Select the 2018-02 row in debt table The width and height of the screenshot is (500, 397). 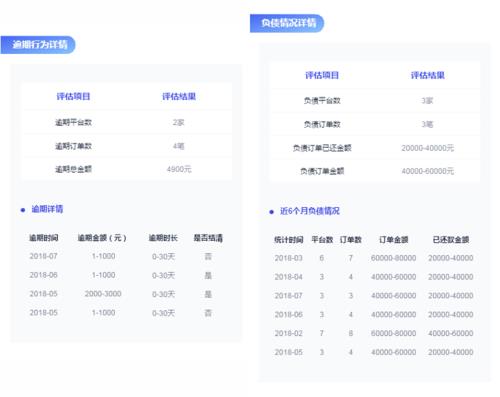[x=374, y=333]
